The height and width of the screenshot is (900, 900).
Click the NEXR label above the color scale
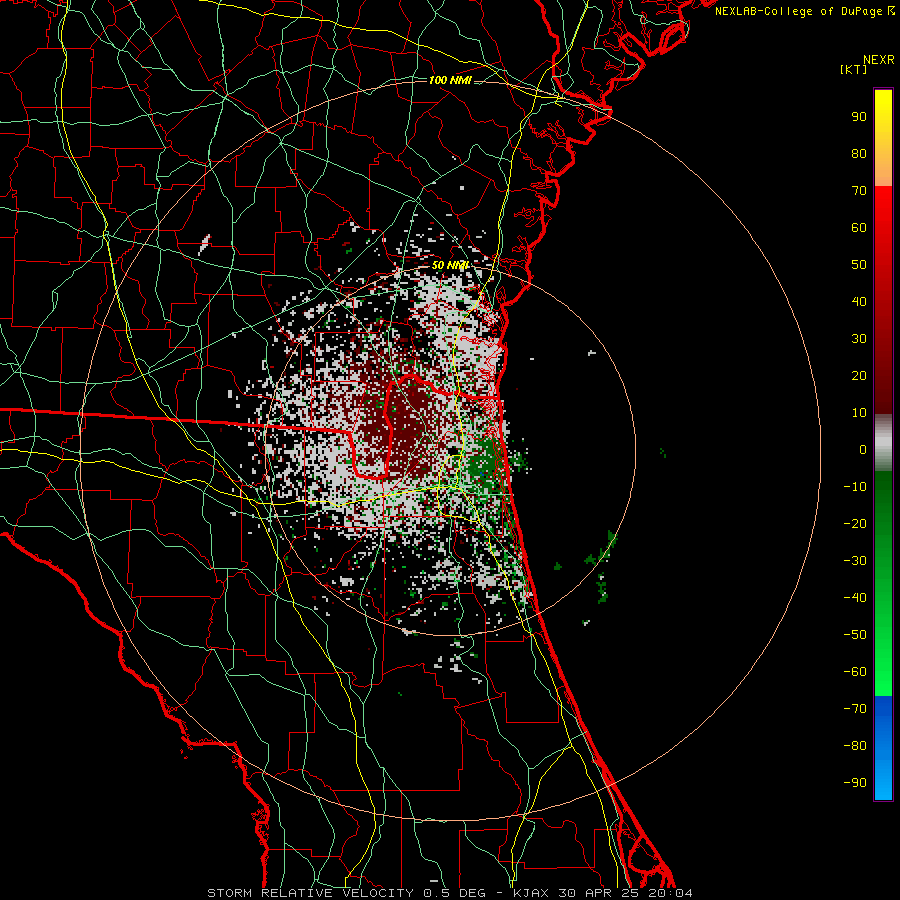(879, 60)
